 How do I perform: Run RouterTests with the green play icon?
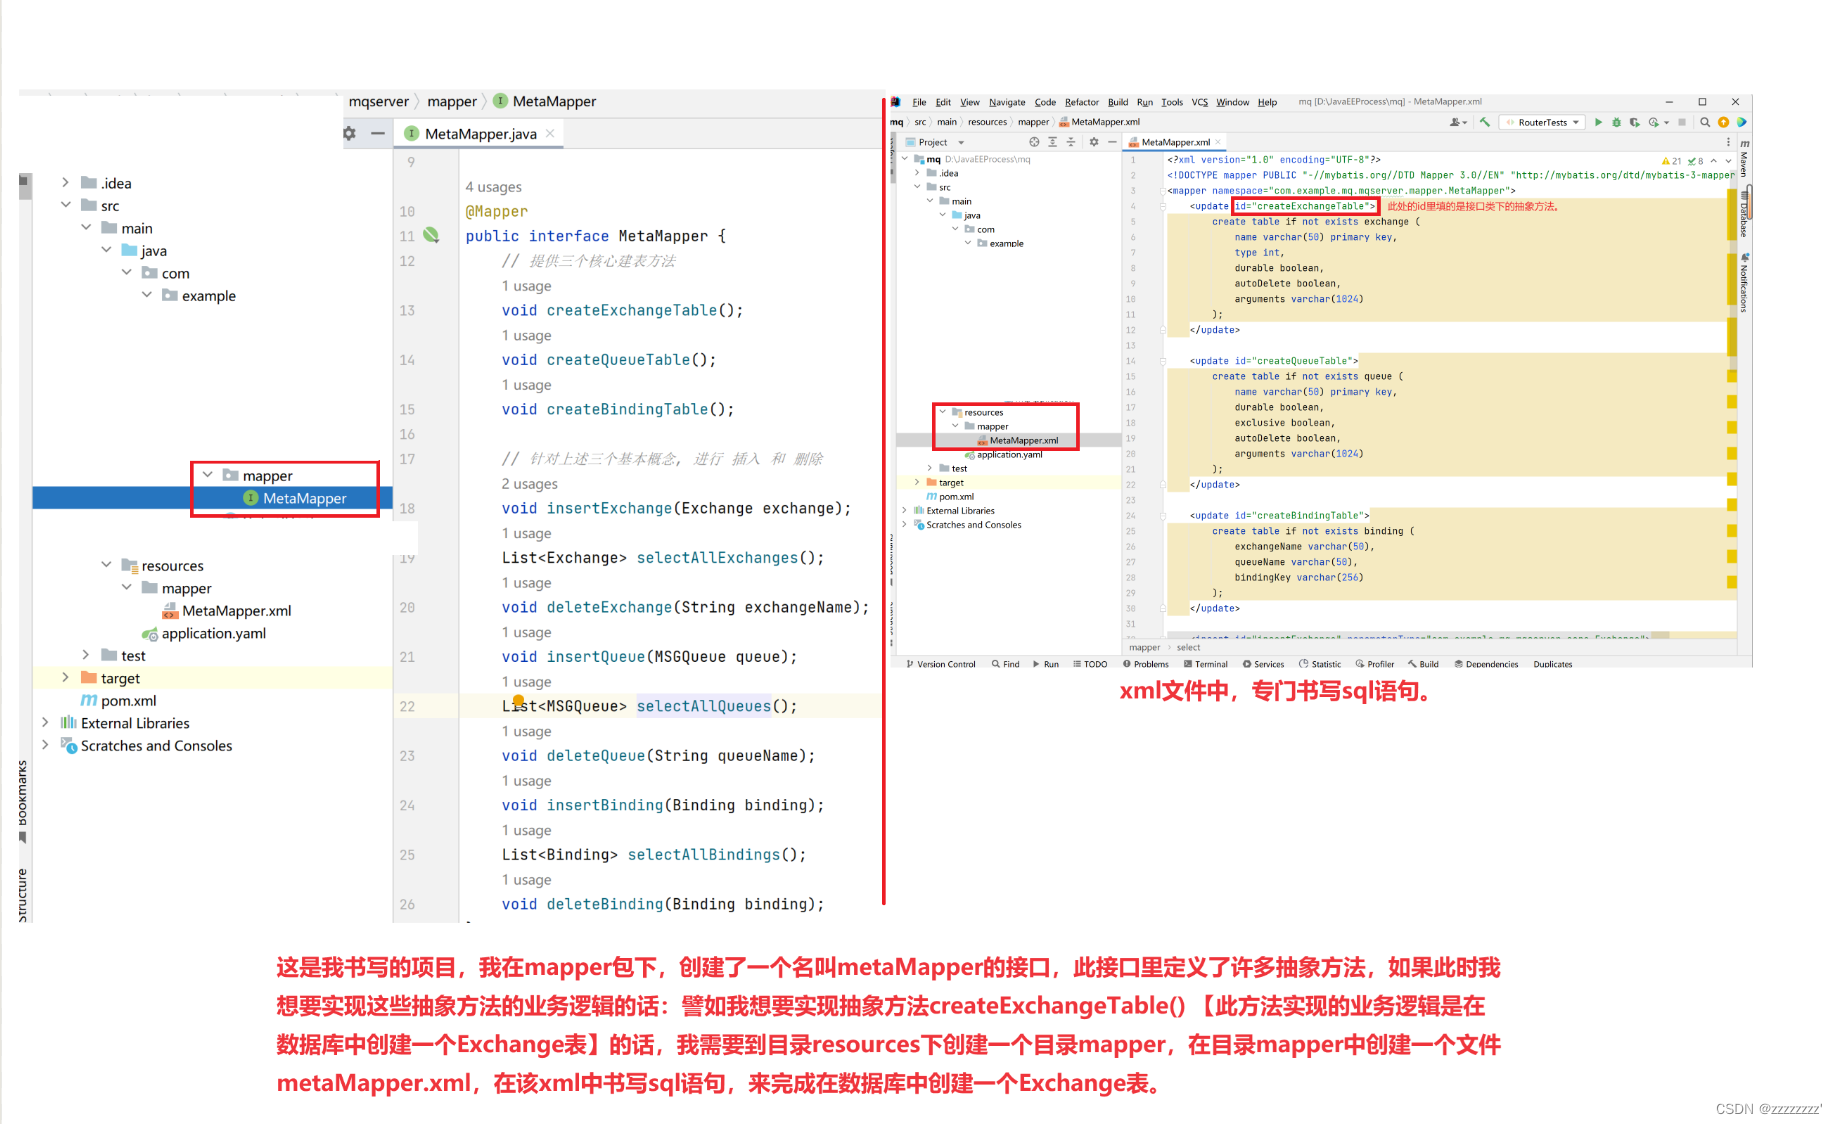pos(1598,122)
